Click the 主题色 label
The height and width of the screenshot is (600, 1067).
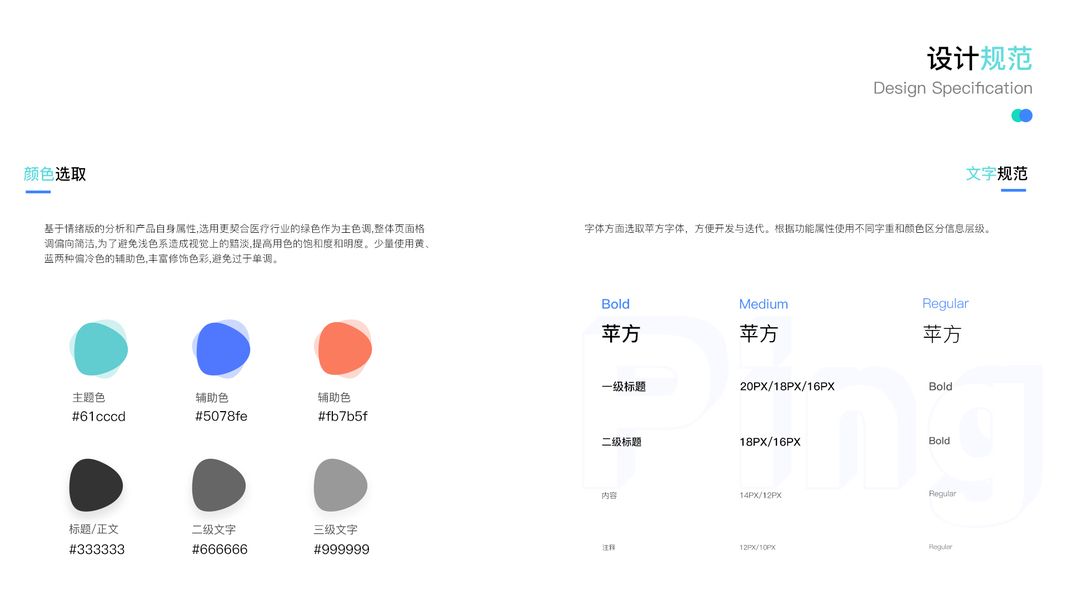pyautogui.click(x=88, y=397)
